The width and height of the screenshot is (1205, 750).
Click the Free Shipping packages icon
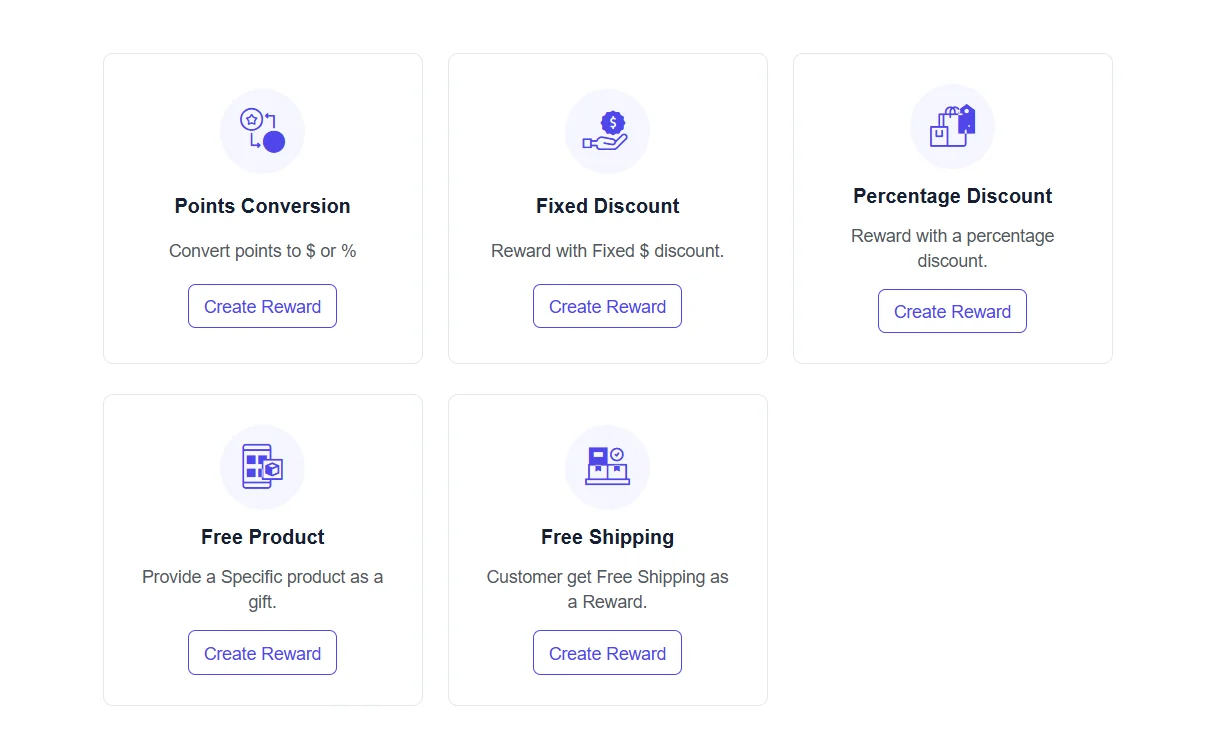(607, 467)
